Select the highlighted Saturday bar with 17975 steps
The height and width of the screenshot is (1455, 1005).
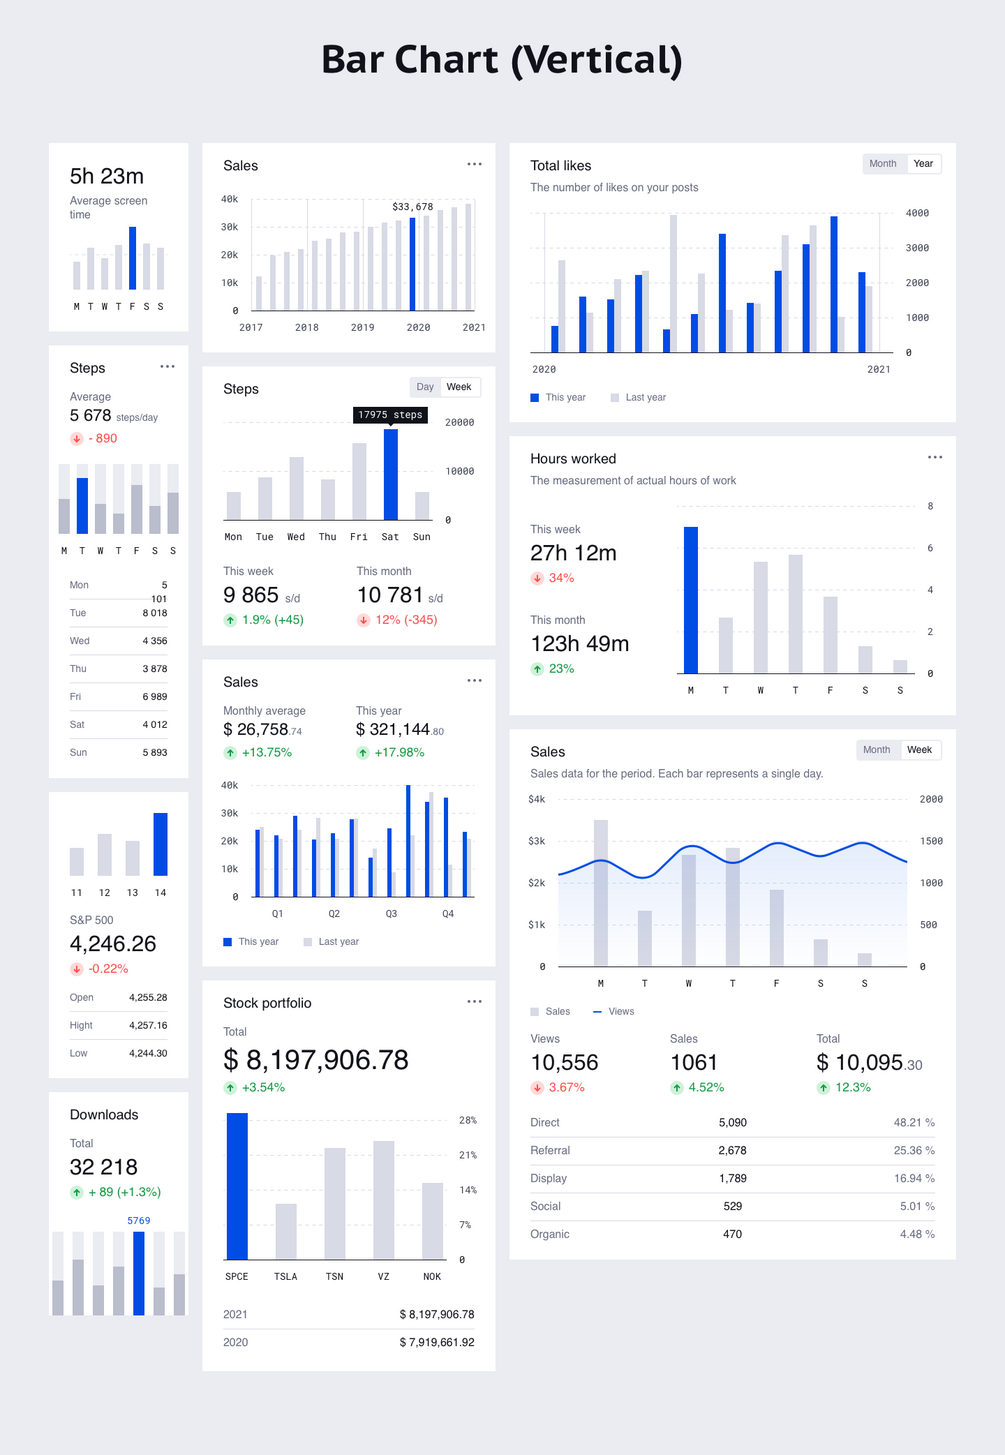[391, 474]
